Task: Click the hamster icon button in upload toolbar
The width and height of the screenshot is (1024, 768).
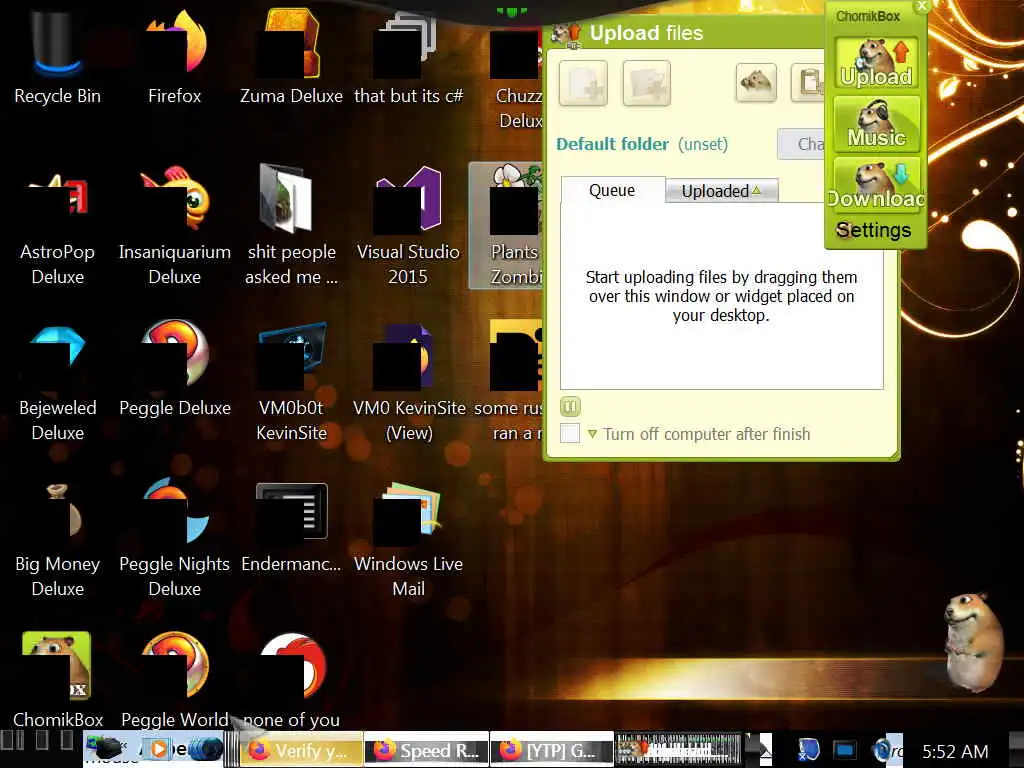Action: pos(756,82)
